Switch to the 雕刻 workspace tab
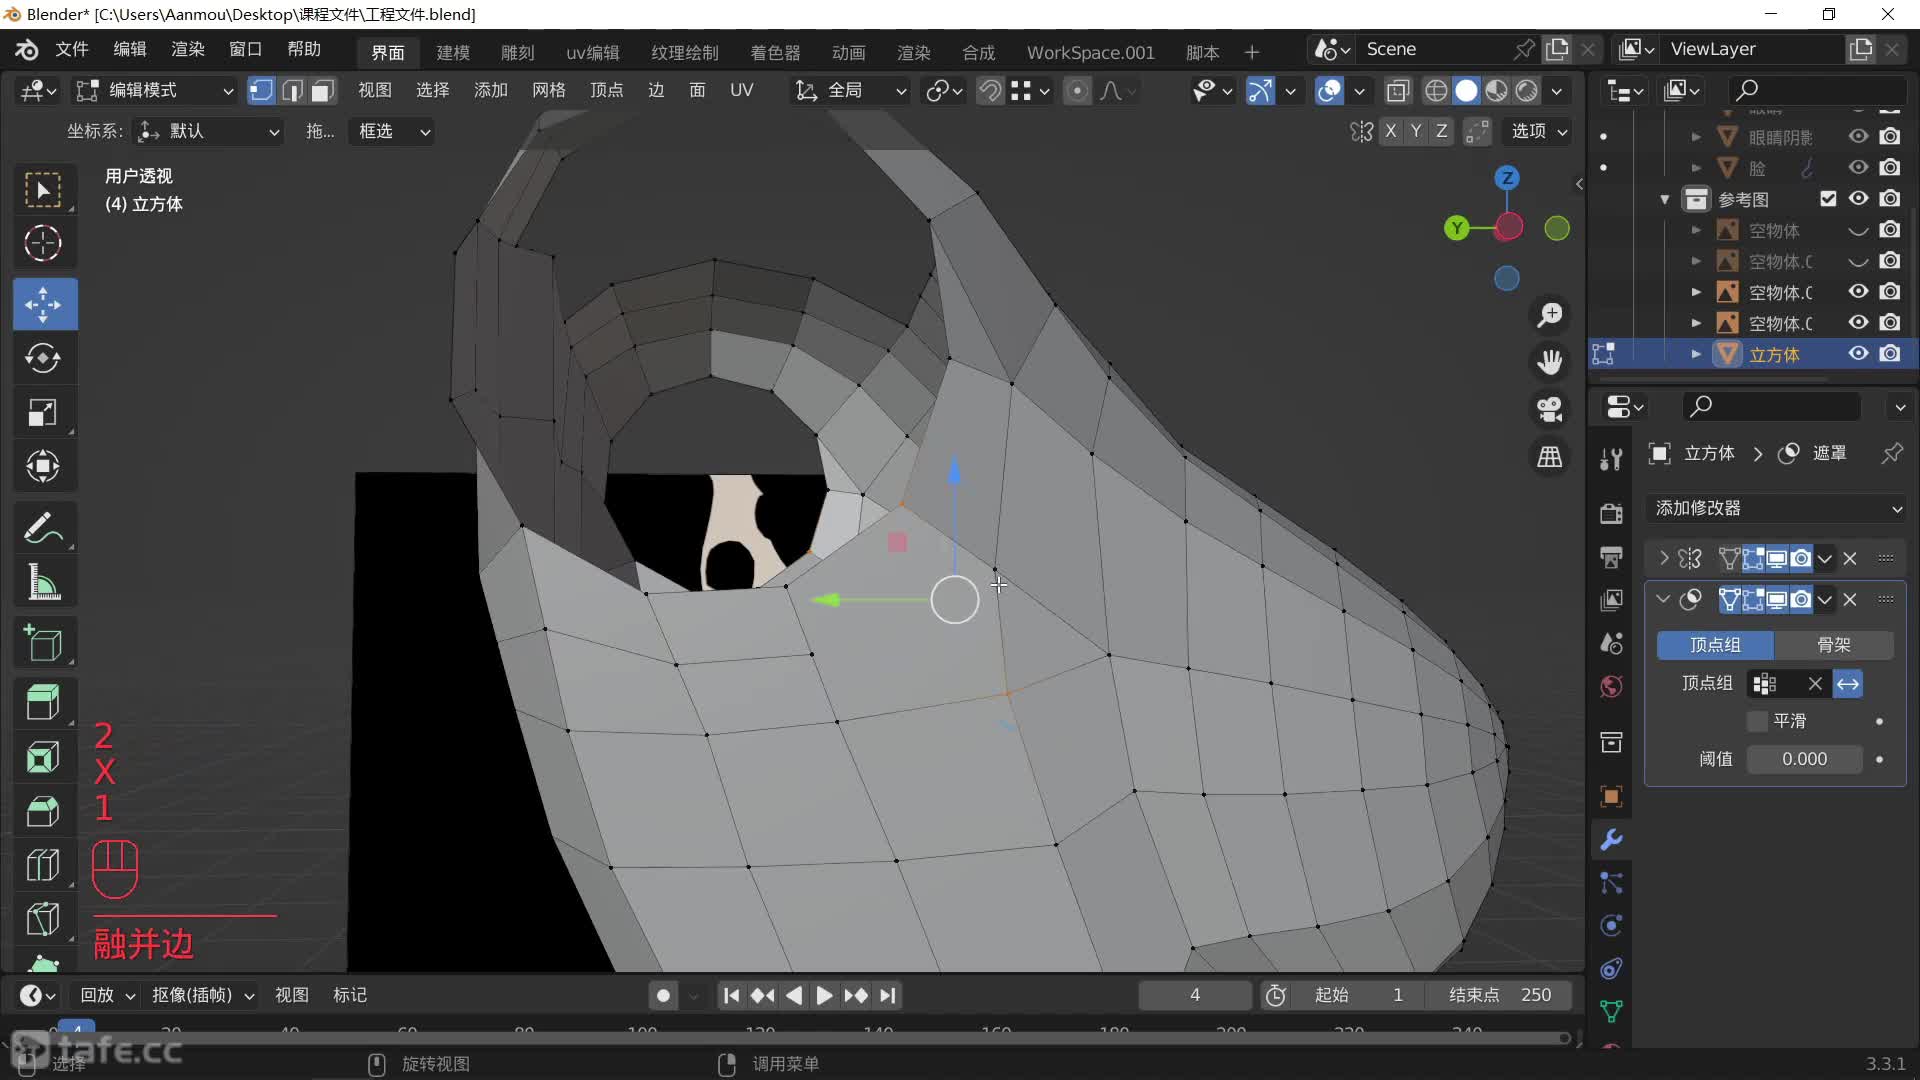Viewport: 1920px width, 1080px height. click(518, 52)
